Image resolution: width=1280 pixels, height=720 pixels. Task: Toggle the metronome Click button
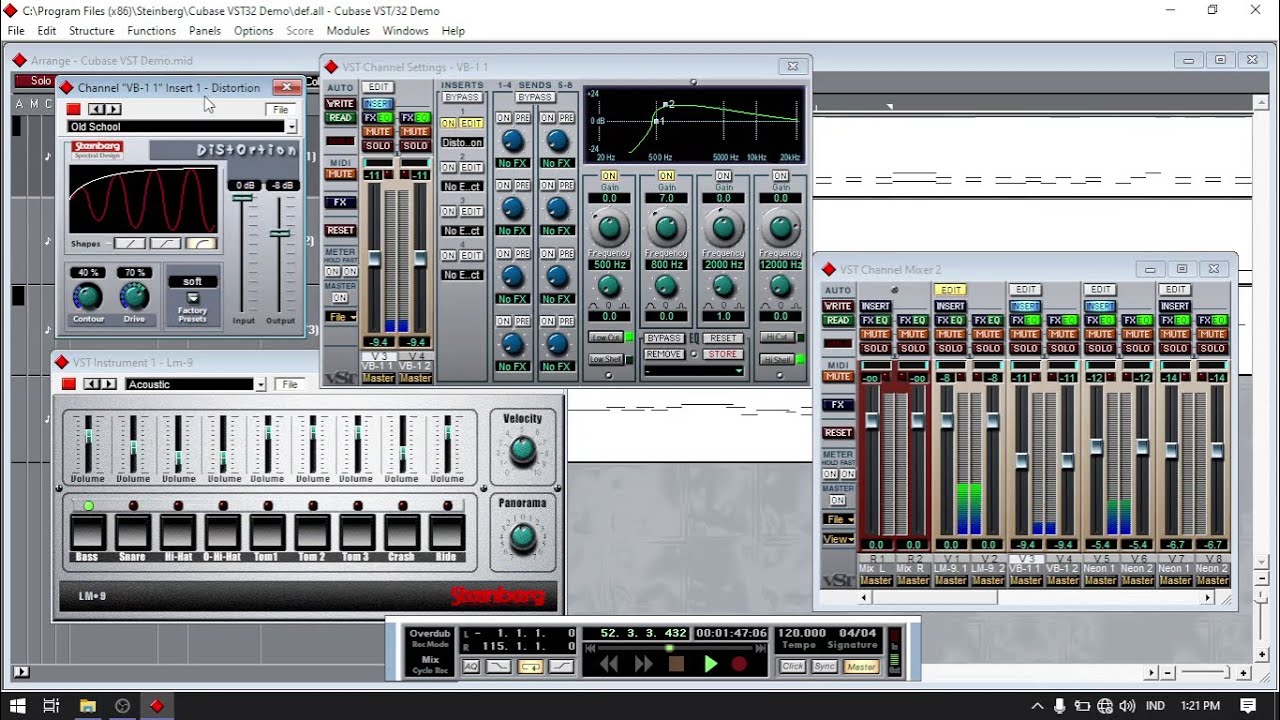tap(793, 667)
